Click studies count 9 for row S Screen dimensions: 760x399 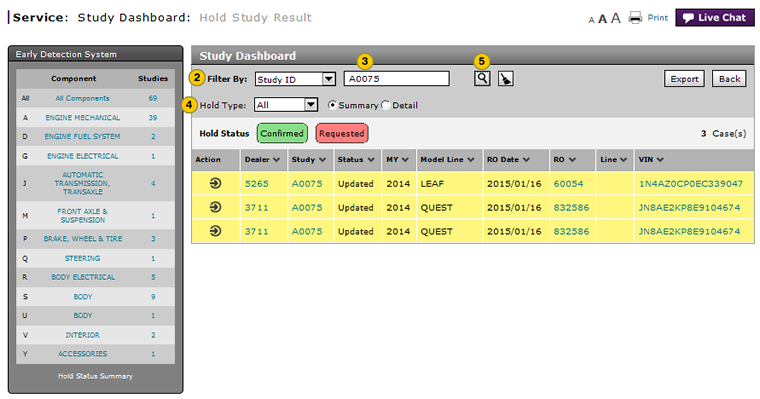point(153,297)
